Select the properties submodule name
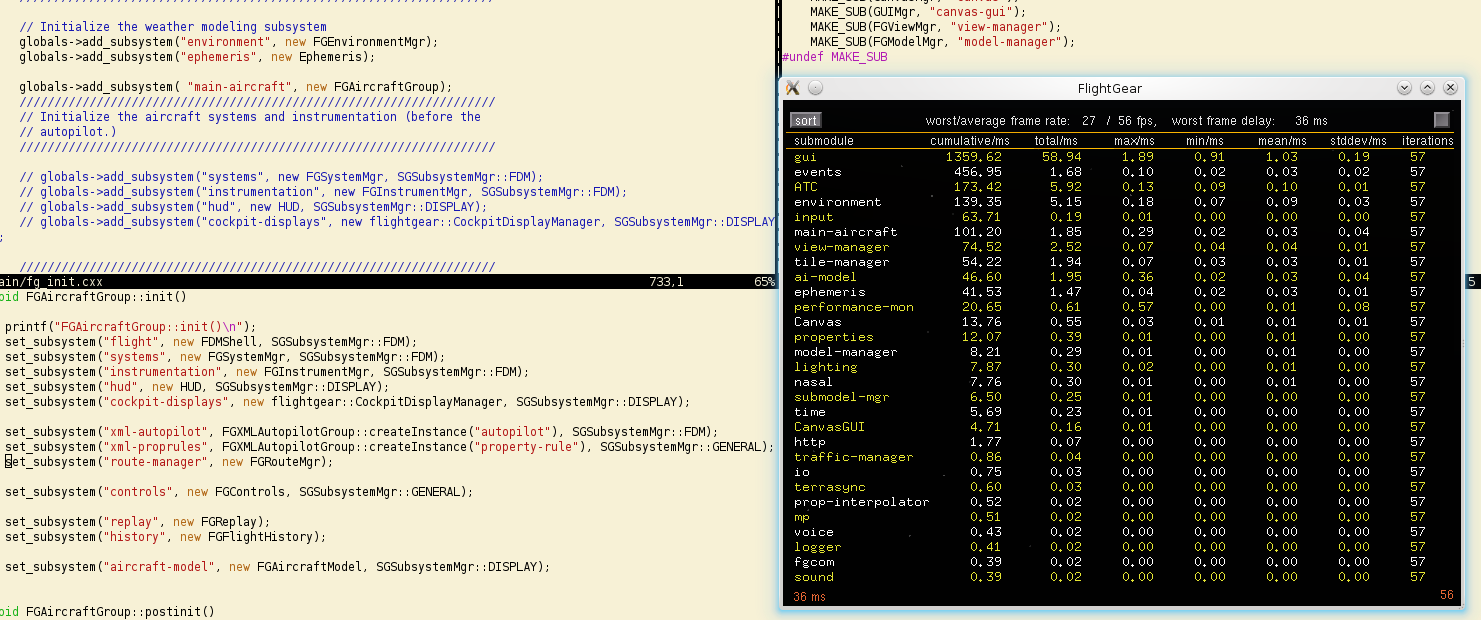The image size is (1481, 620). (834, 337)
